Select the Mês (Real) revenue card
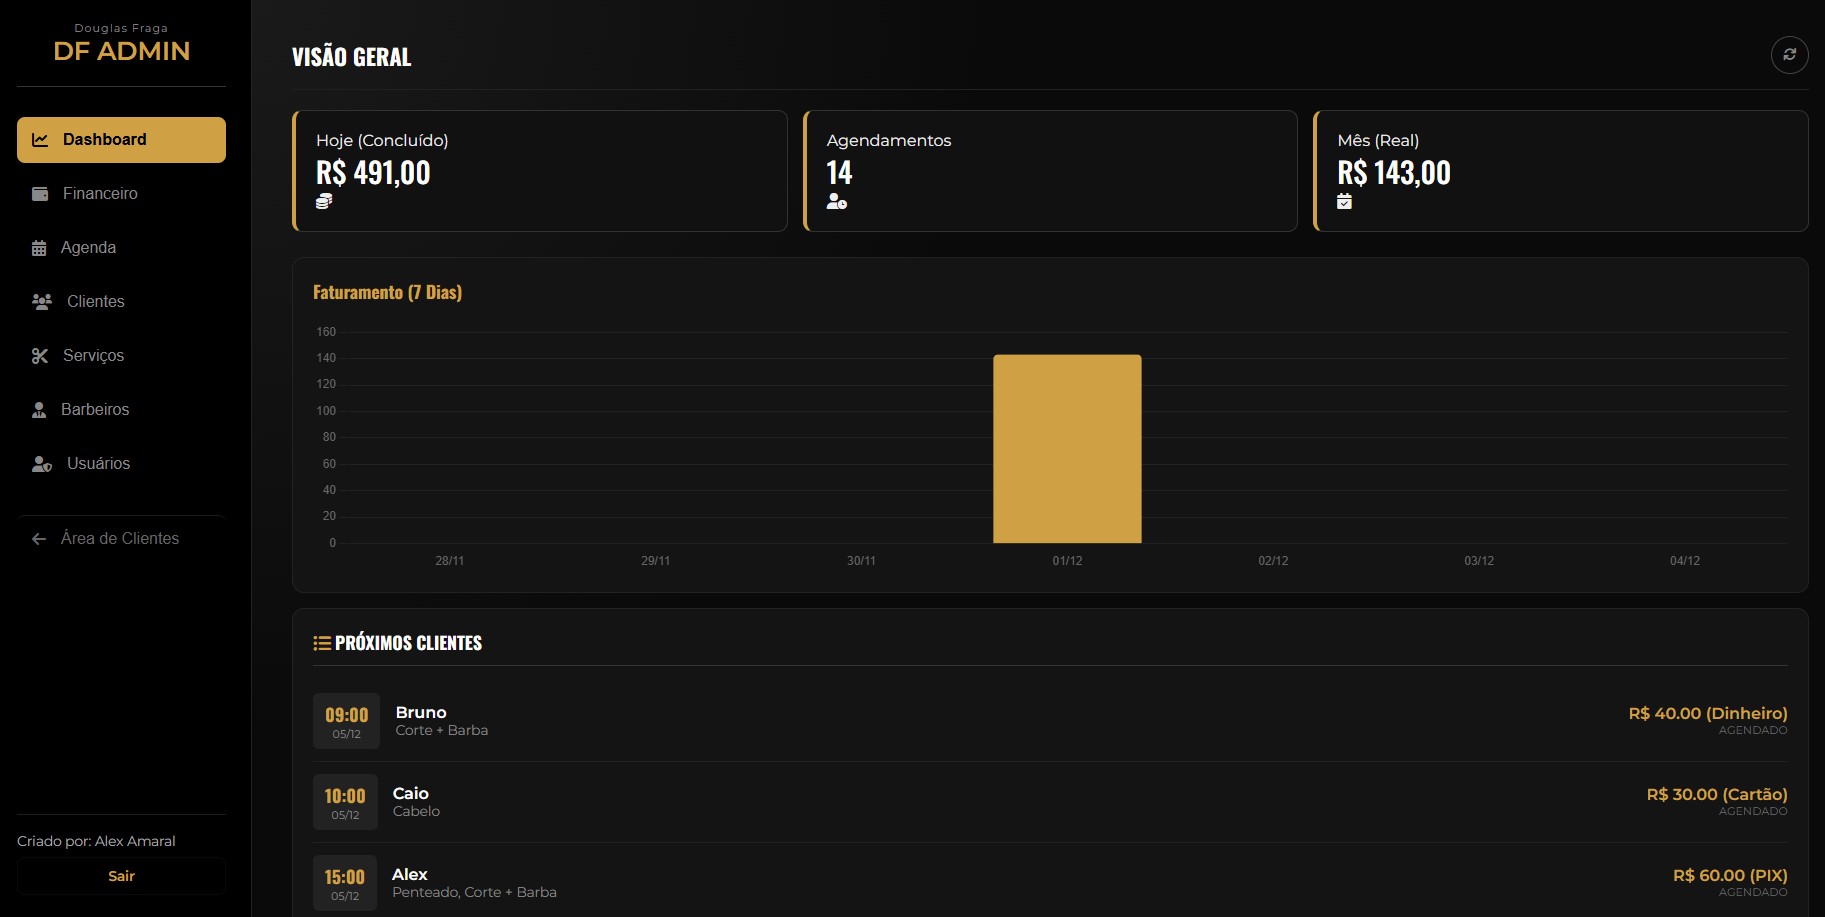 1560,171
